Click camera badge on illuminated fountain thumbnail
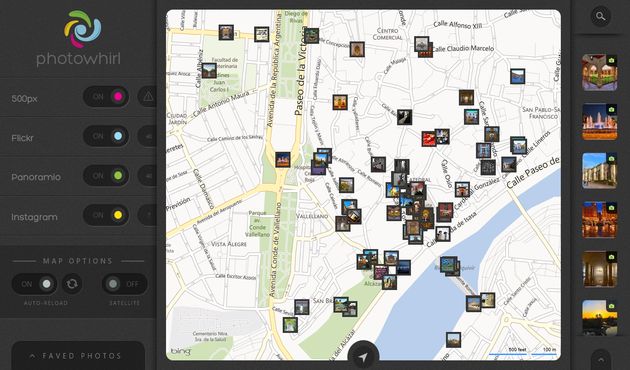The image size is (630, 370). 611,109
